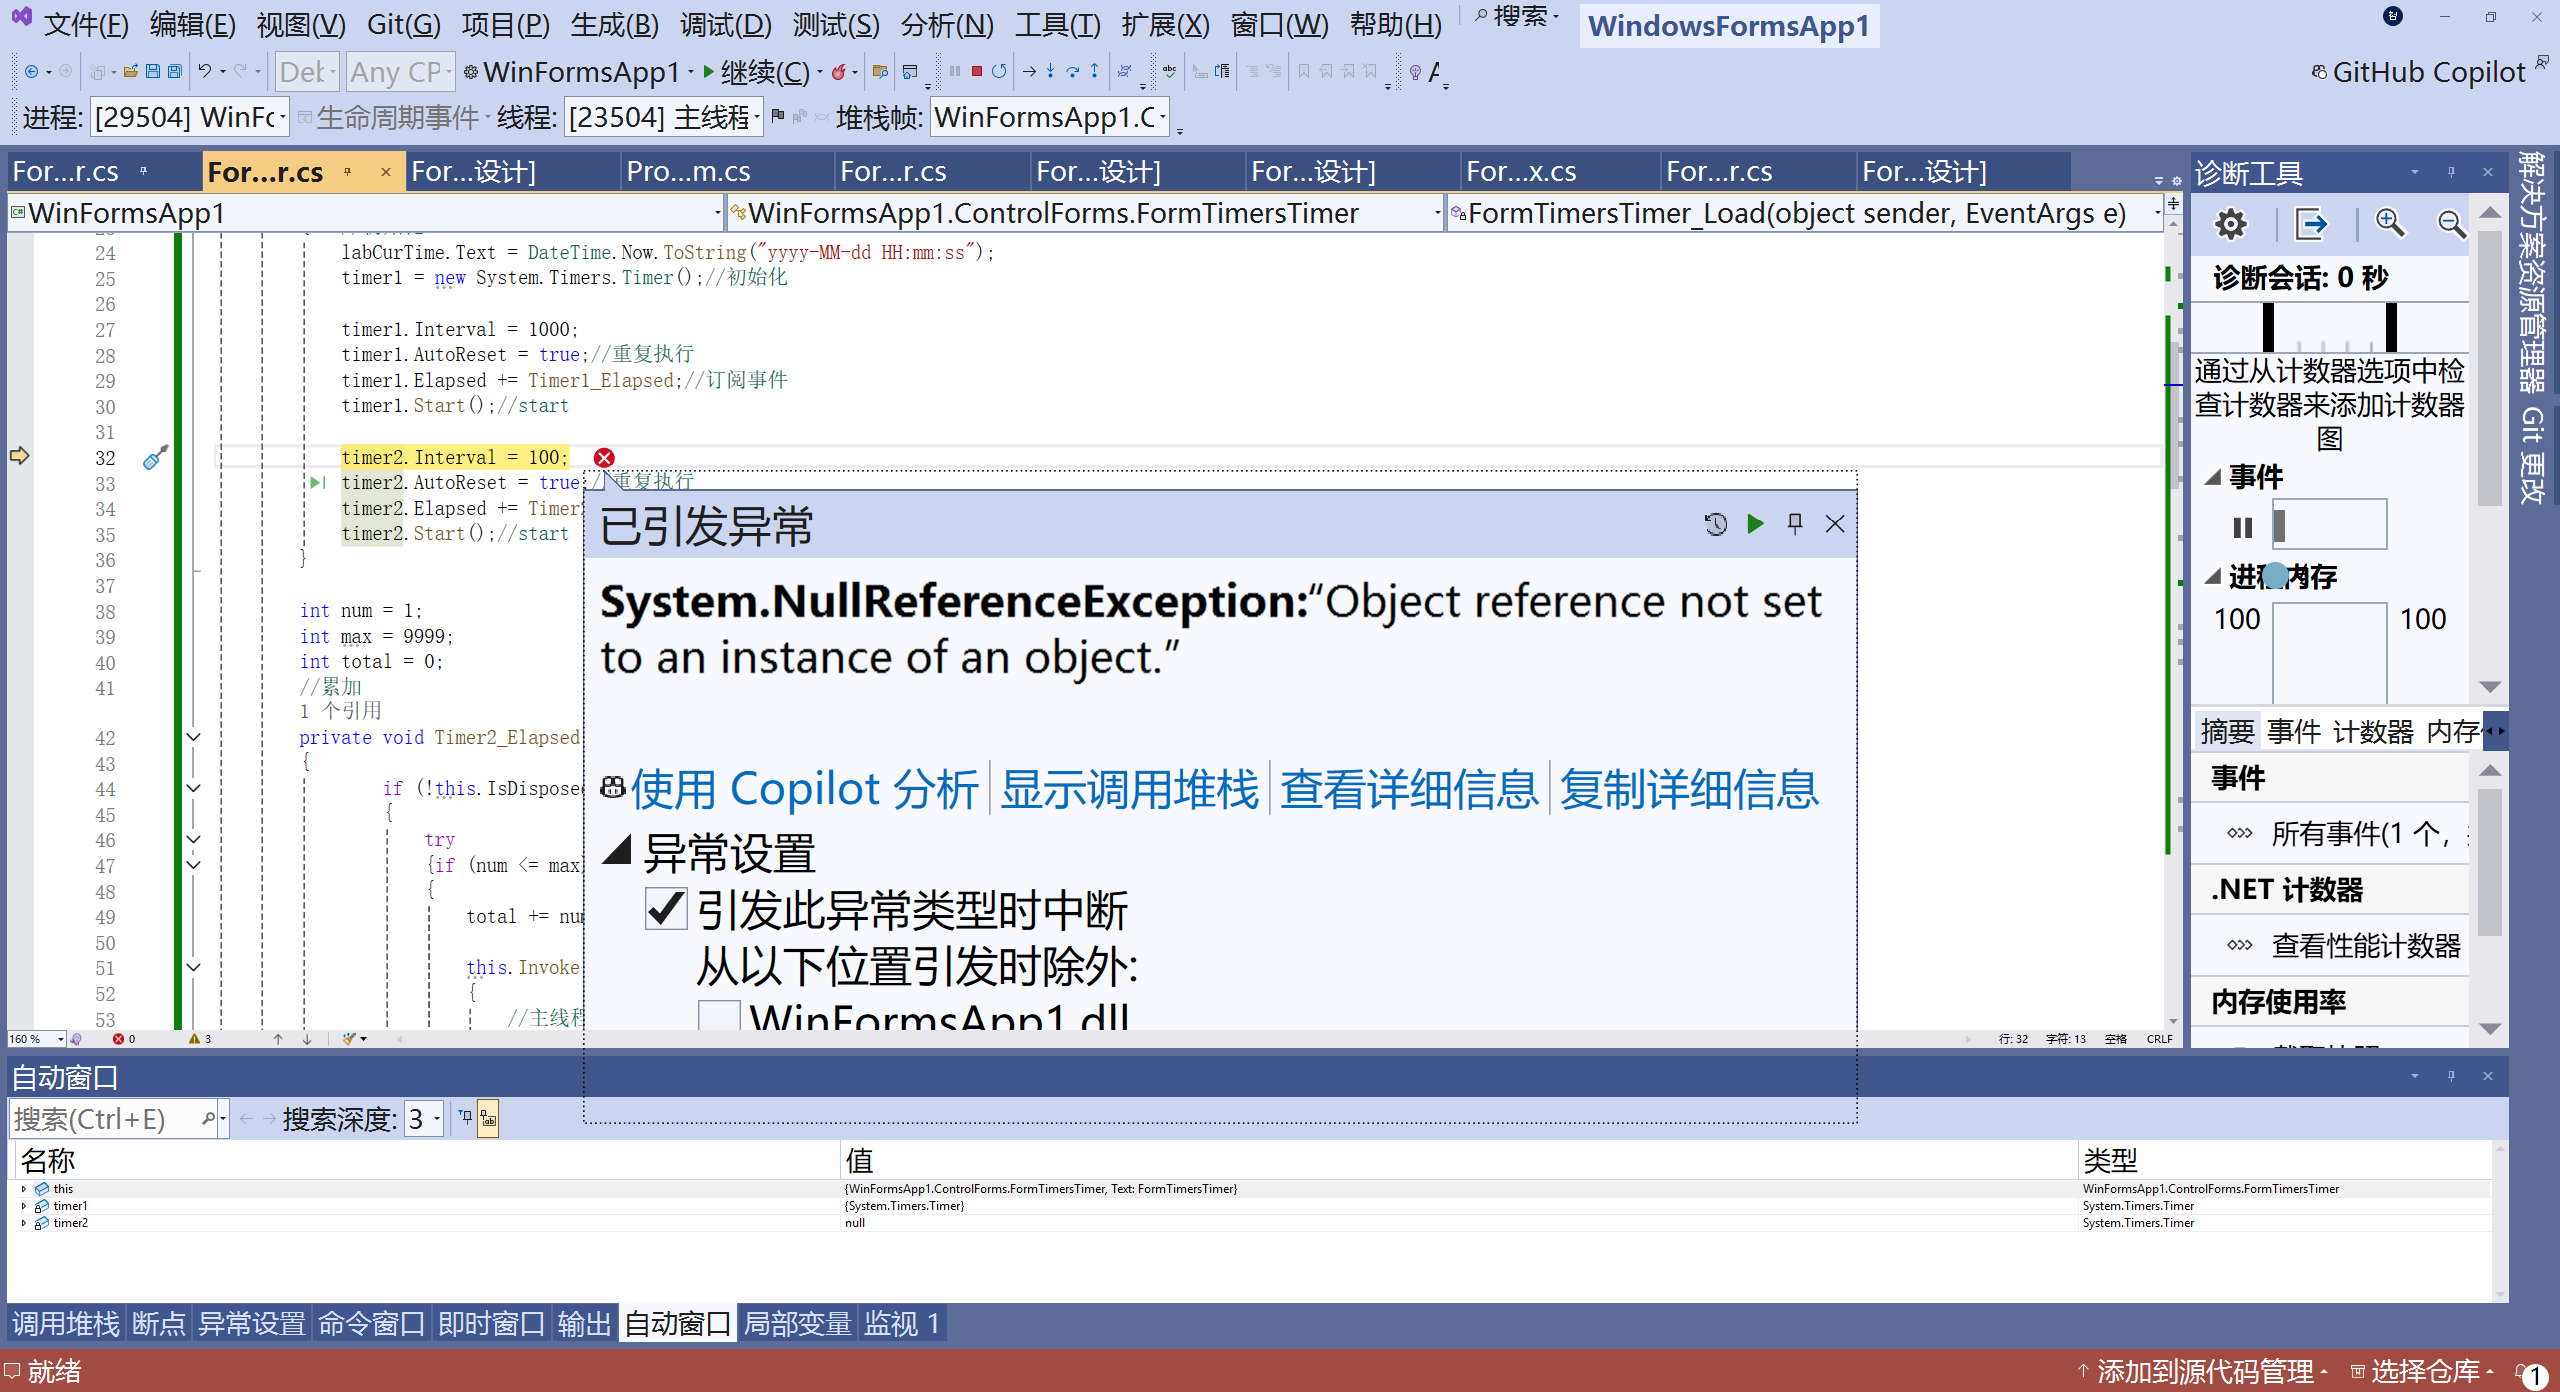This screenshot has width=2560, height=1392.
Task: Switch to the 局部变量 tab
Action: (797, 1324)
